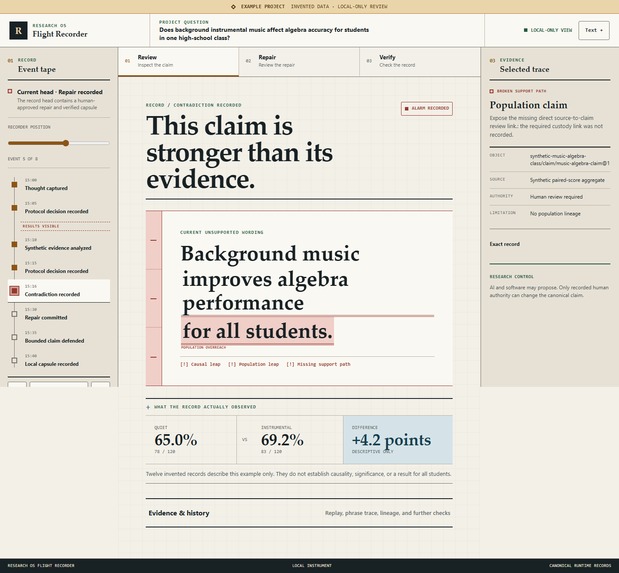619x573 pixels.
Task: Click the Population claim heading
Action: 528,105
